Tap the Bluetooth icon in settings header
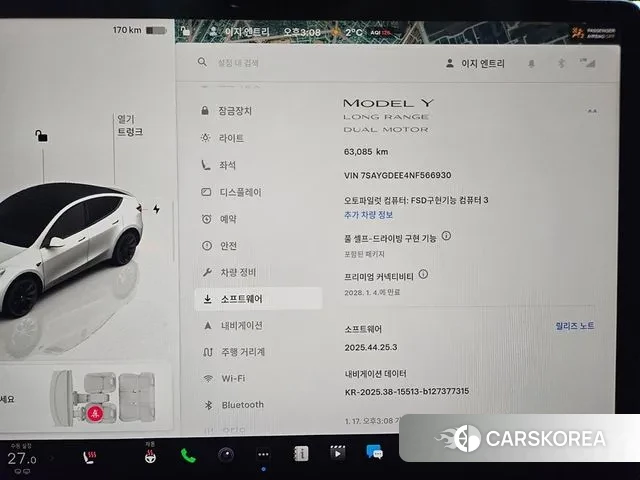The height and width of the screenshot is (480, 640). (561, 63)
